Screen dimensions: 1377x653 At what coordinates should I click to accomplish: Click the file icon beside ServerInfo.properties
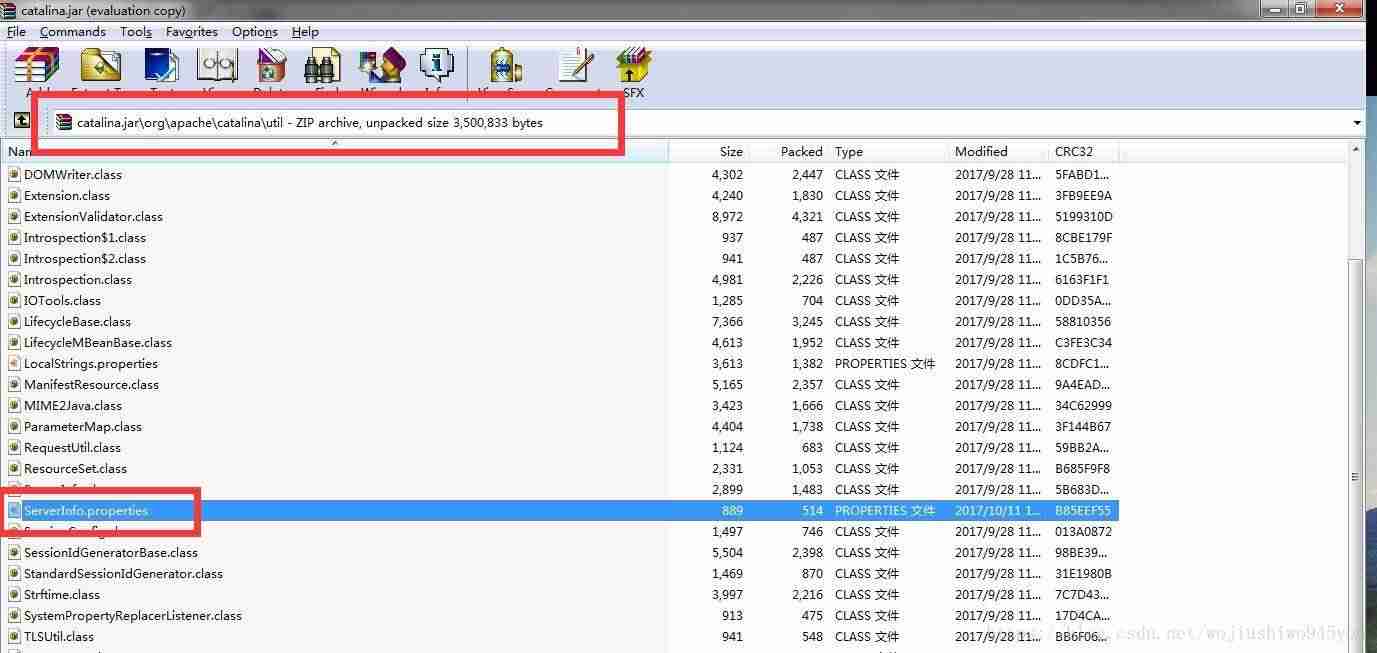[x=14, y=510]
